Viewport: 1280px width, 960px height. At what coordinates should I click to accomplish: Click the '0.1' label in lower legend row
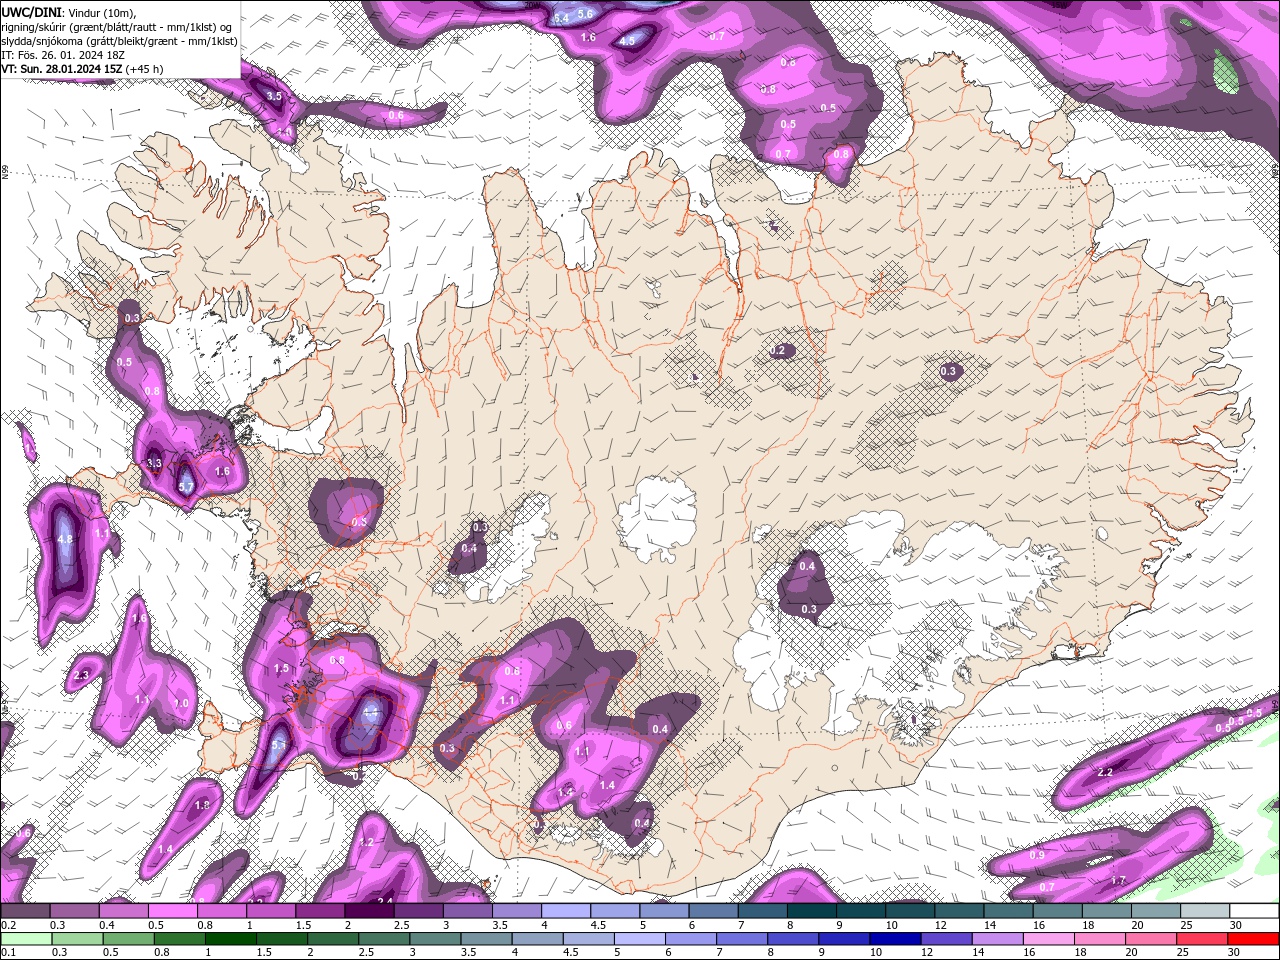click(8, 952)
